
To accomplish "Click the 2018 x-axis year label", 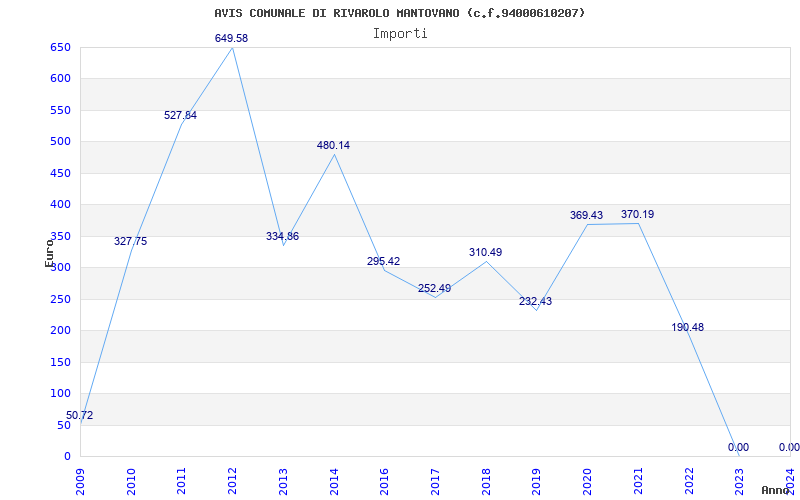I will [x=486, y=481].
